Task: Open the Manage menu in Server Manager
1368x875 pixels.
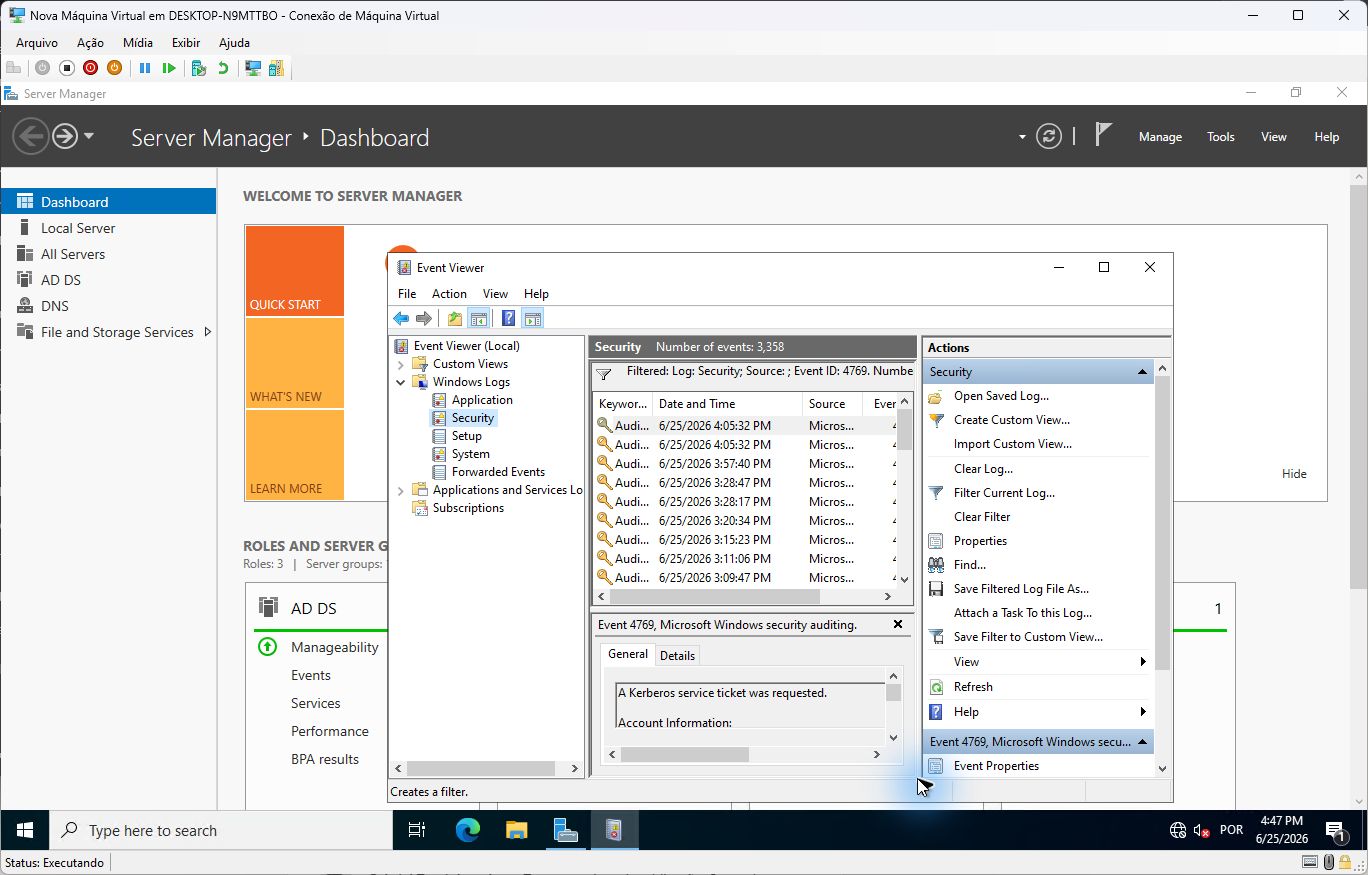Action: point(1160,137)
